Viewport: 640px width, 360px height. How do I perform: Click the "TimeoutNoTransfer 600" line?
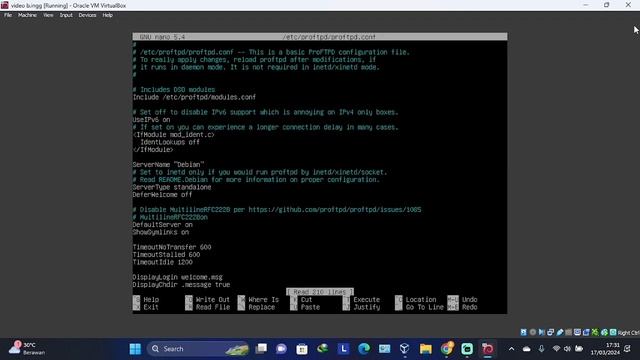(x=172, y=247)
